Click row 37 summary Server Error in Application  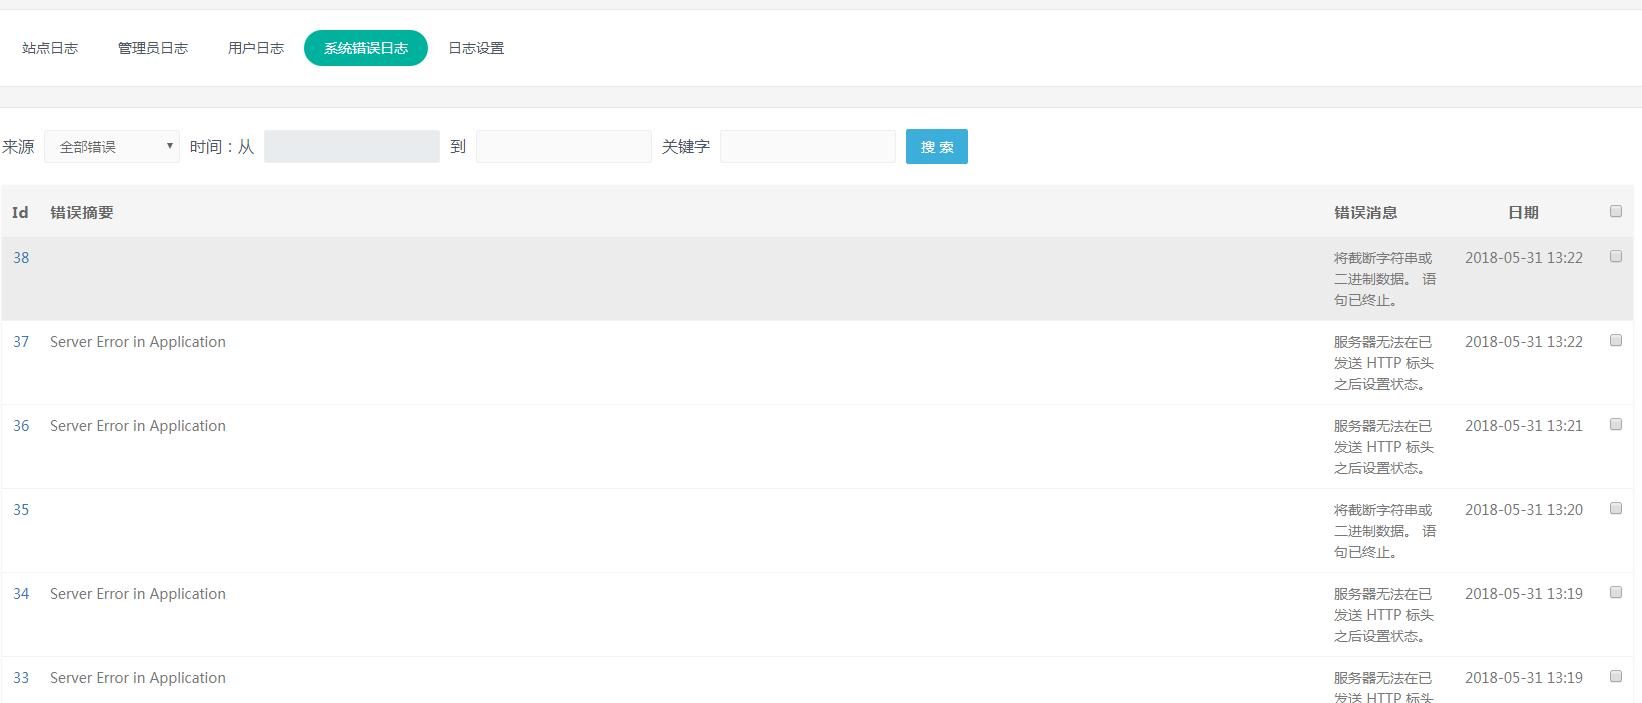click(x=138, y=342)
